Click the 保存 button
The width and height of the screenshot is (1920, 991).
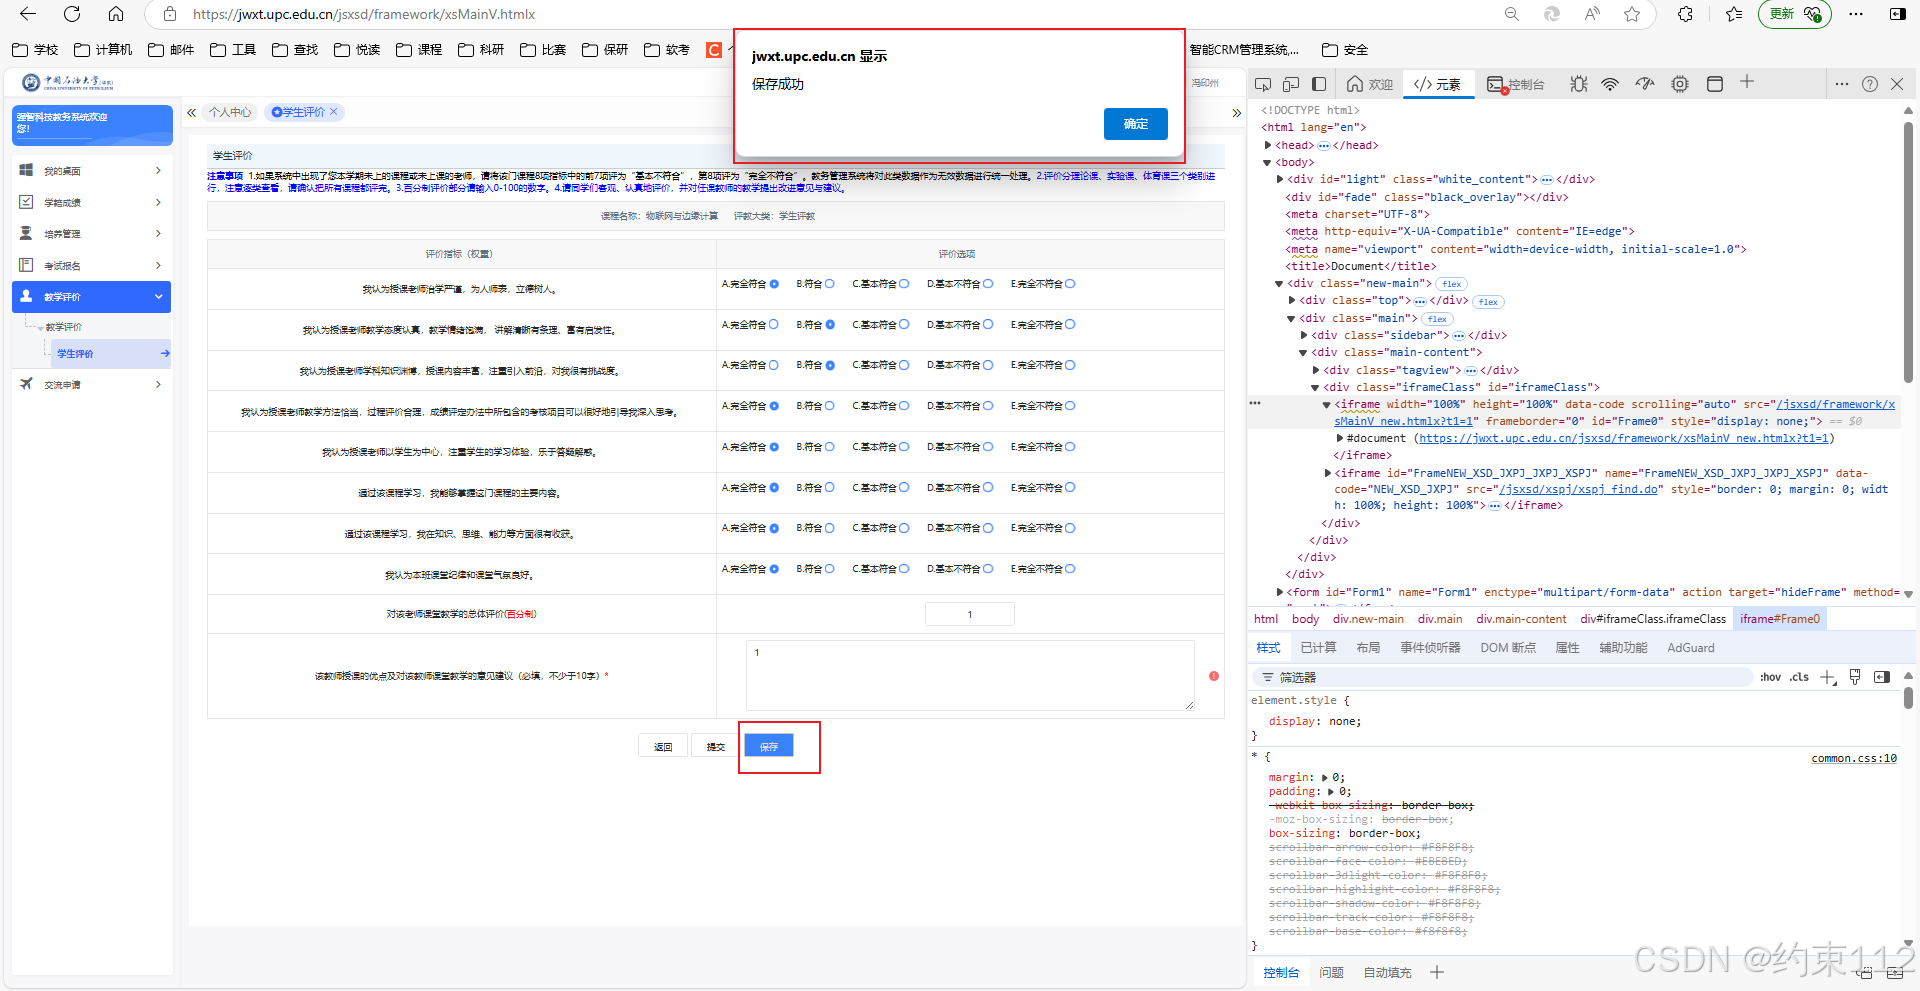click(769, 746)
